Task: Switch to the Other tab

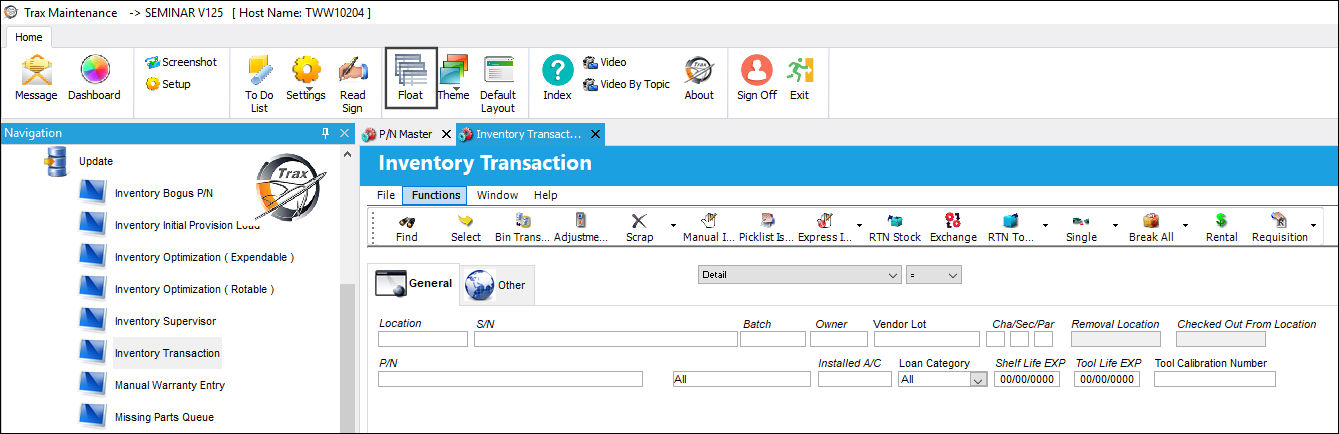Action: 498,284
